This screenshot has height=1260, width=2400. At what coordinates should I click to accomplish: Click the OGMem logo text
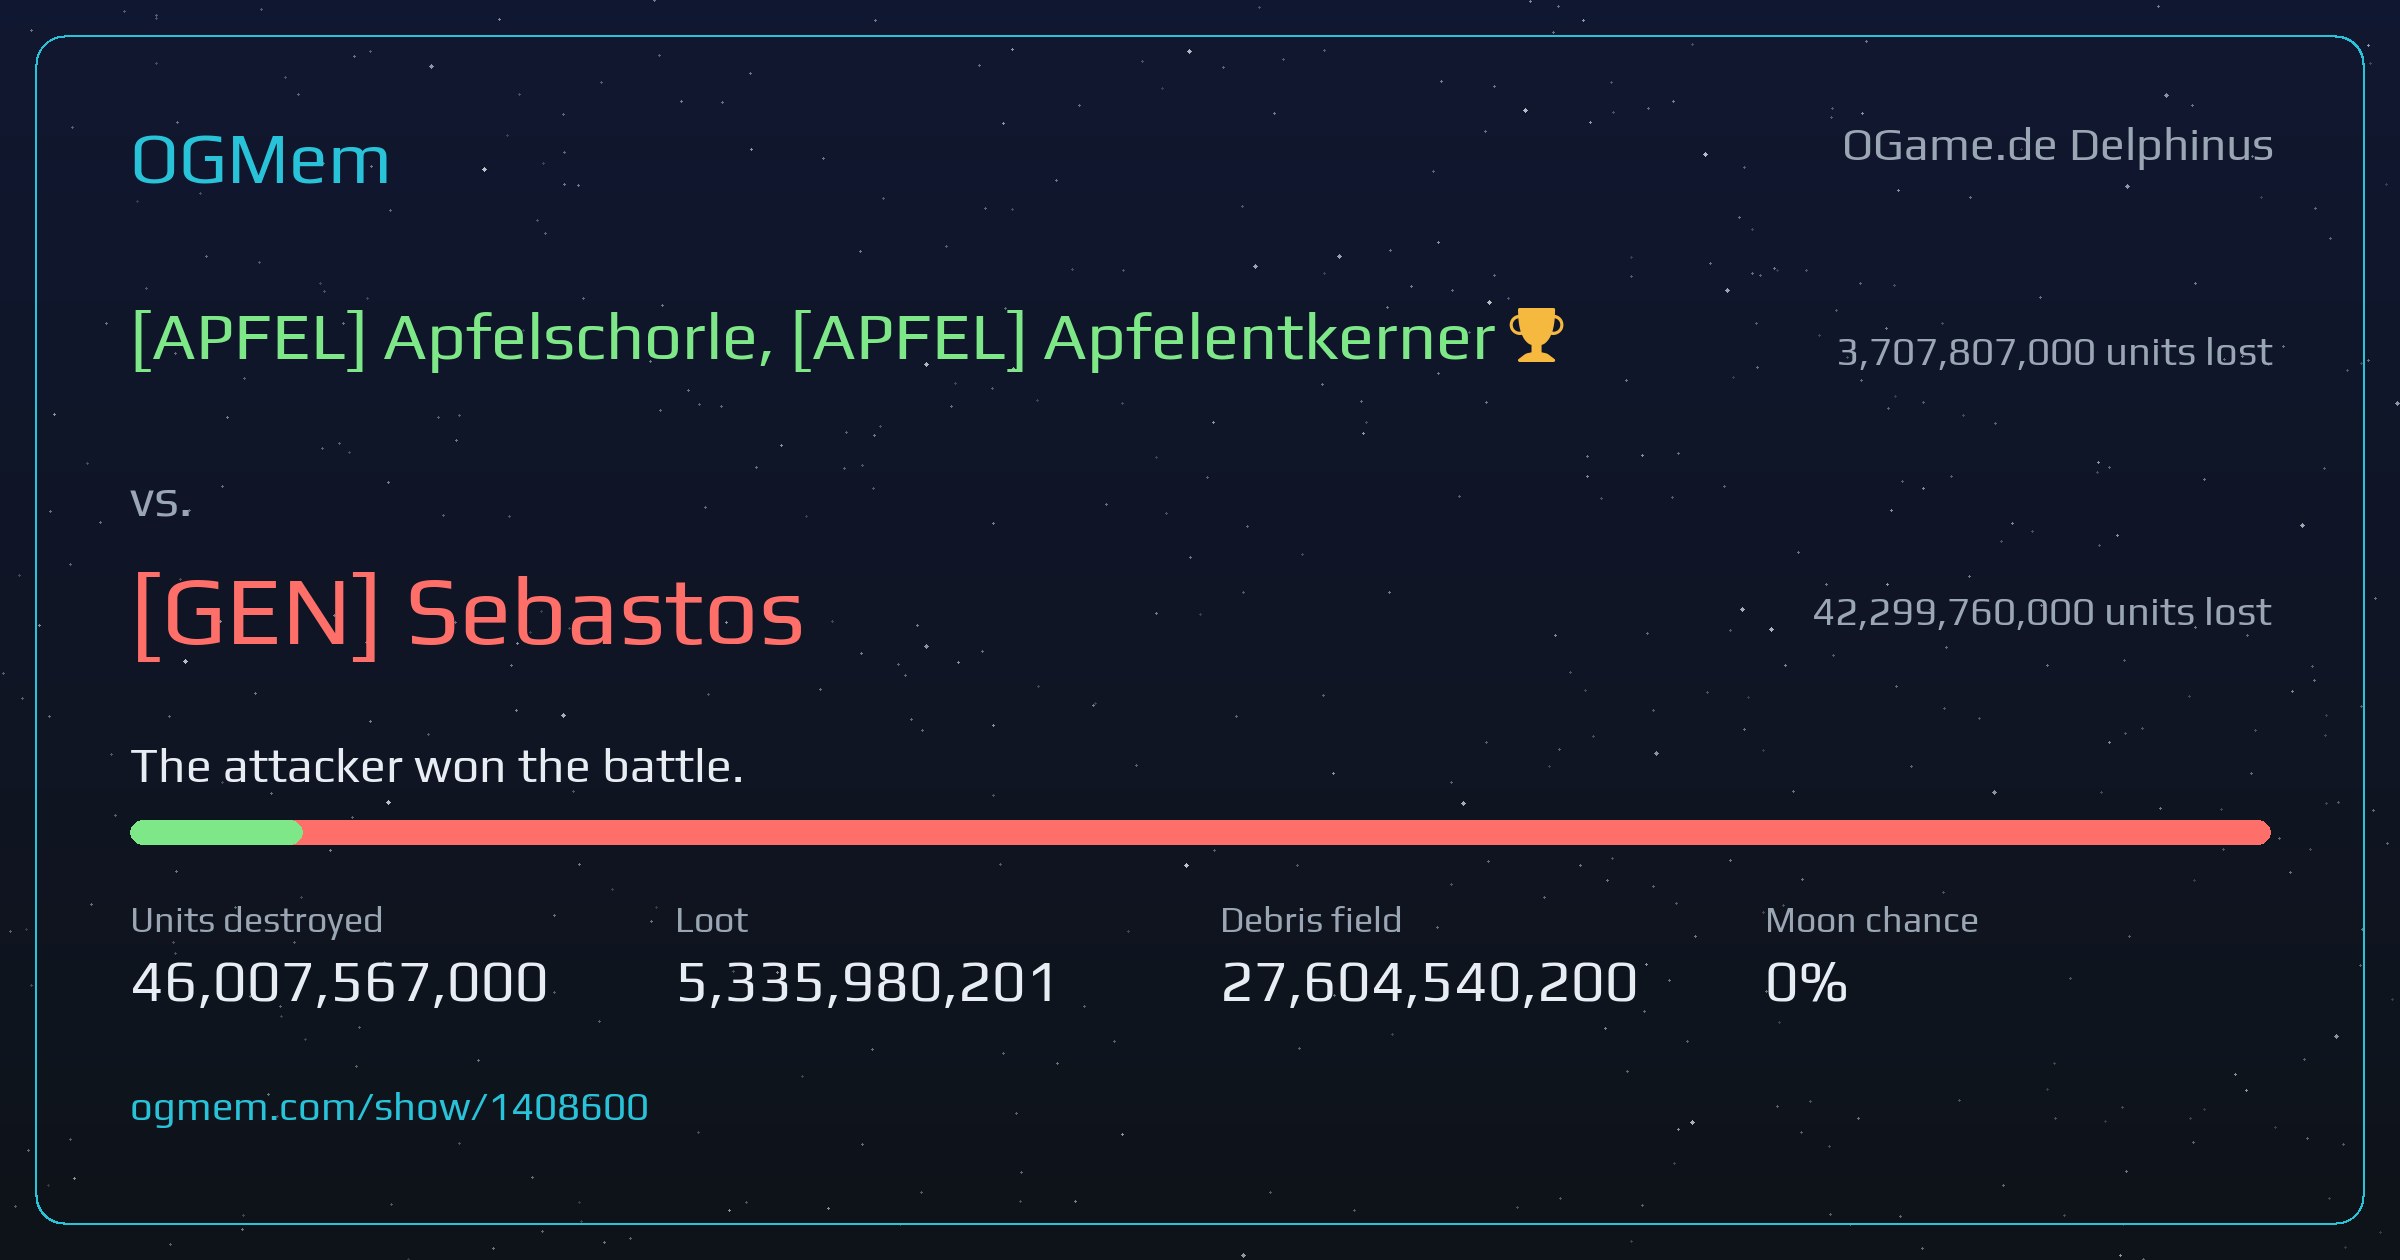(x=260, y=160)
